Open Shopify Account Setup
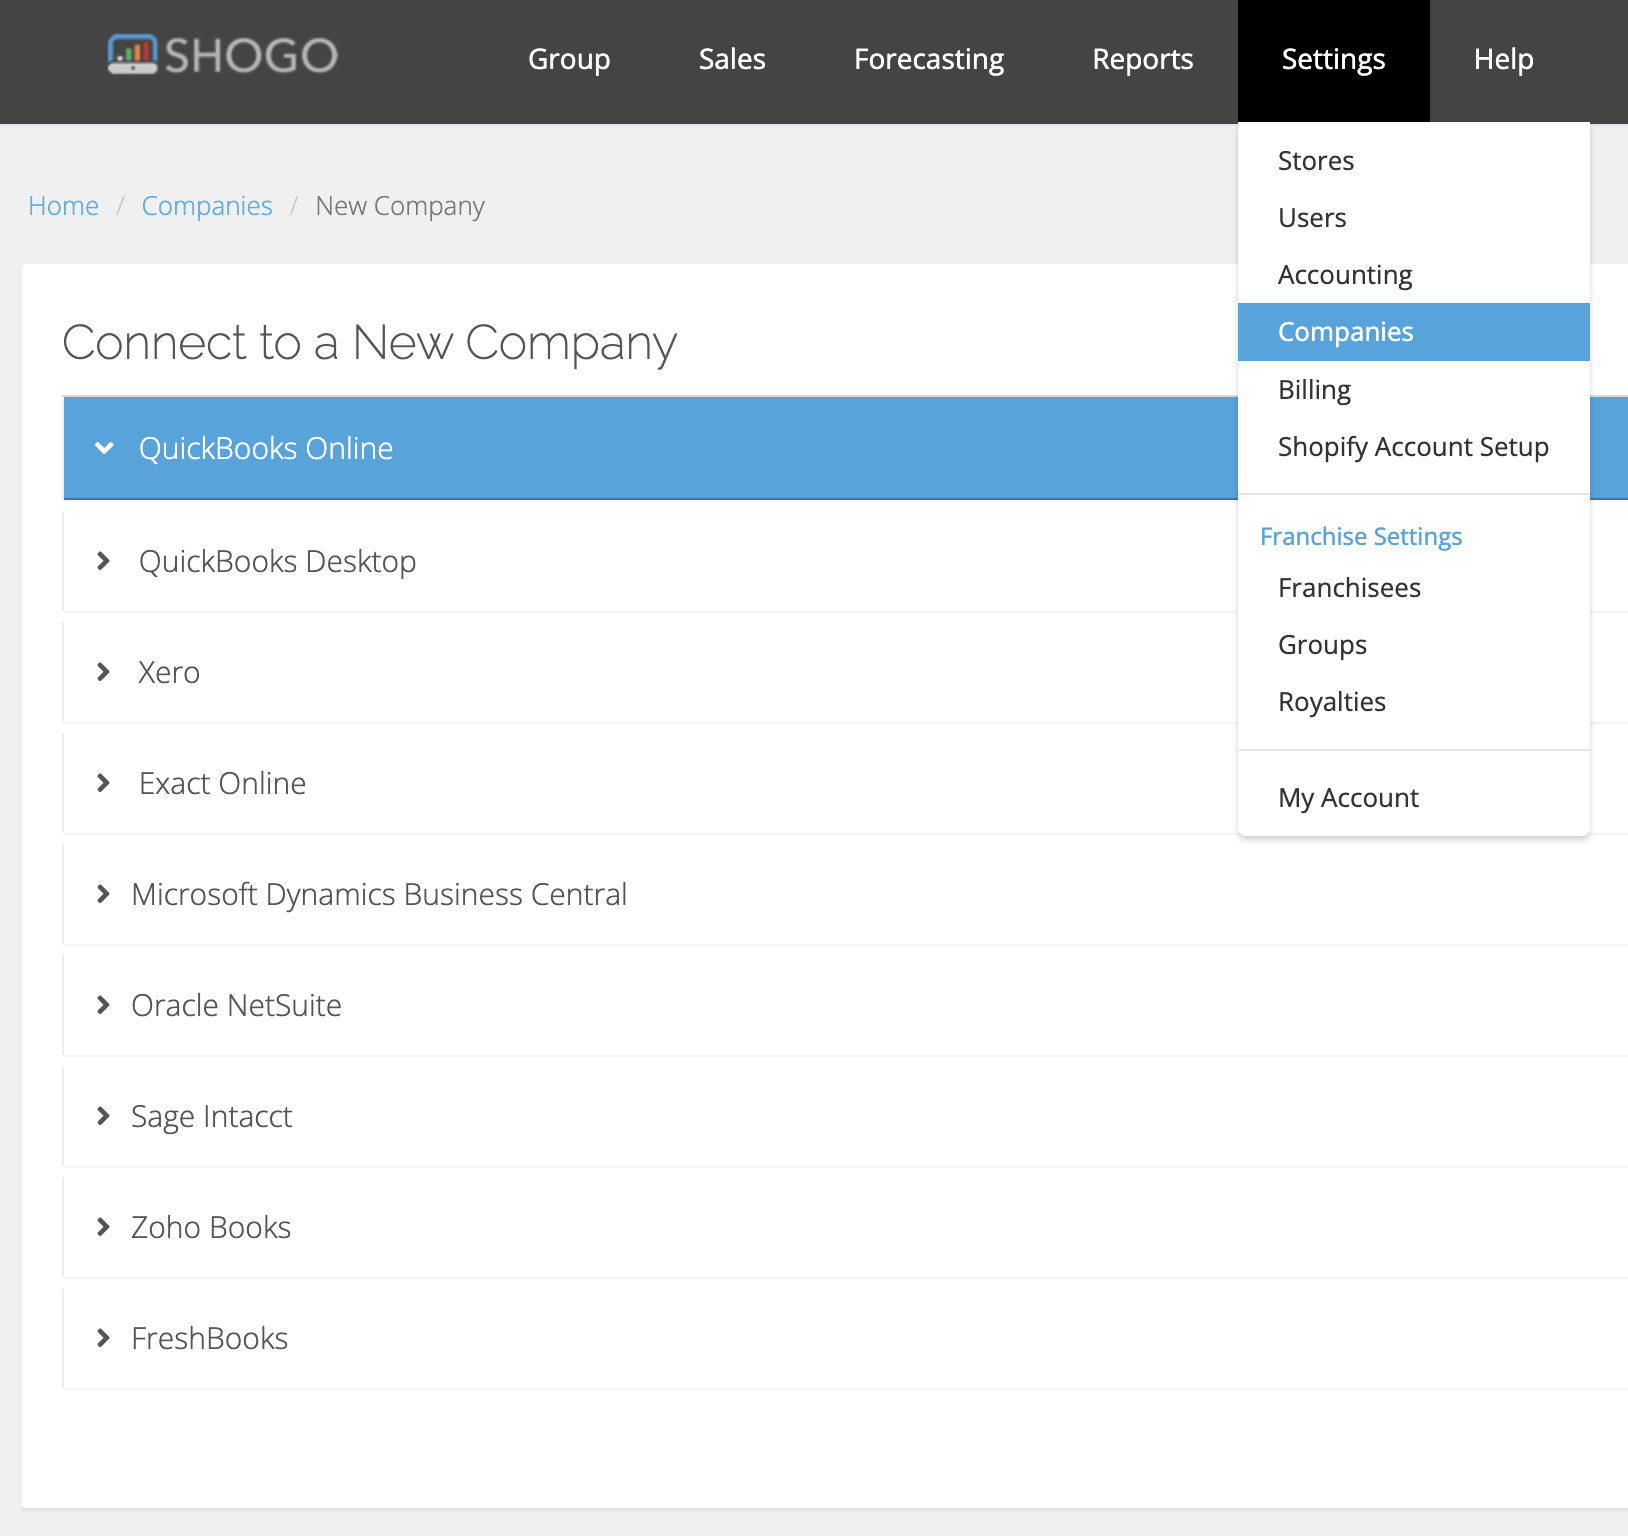This screenshot has height=1536, width=1628. 1413,447
